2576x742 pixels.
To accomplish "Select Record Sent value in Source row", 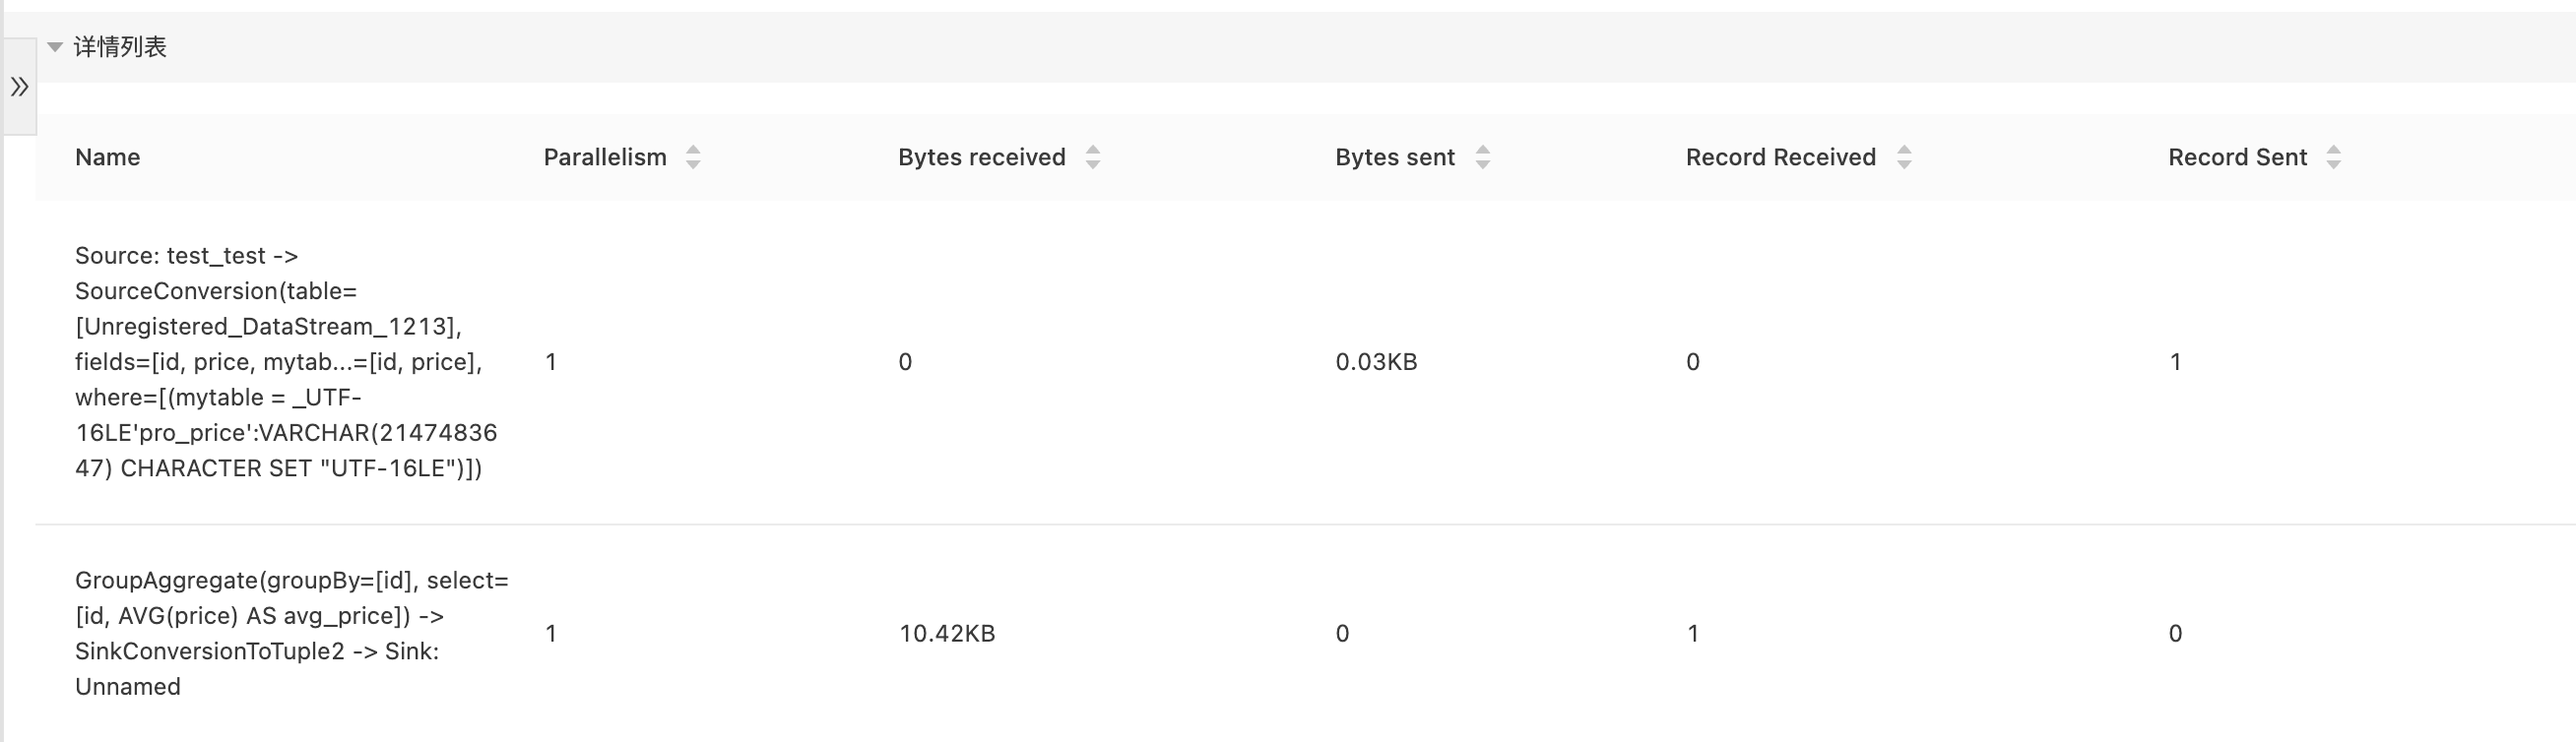I will (x=2175, y=362).
